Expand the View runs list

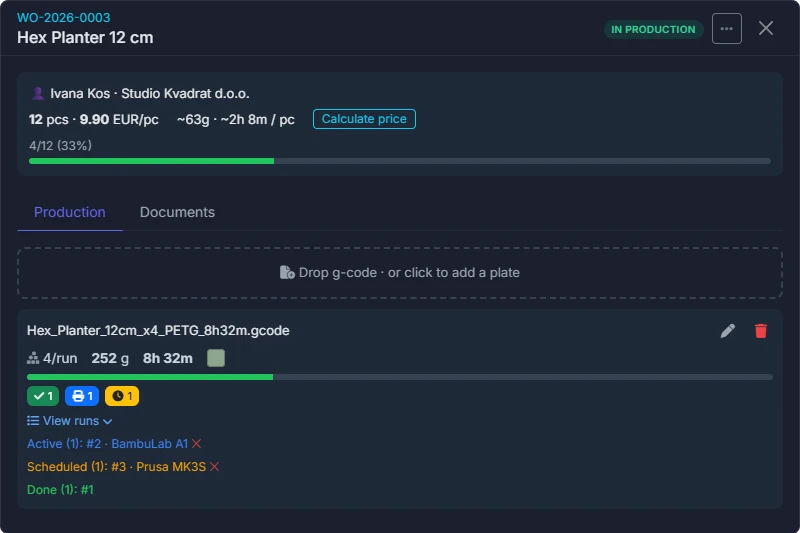click(x=69, y=421)
